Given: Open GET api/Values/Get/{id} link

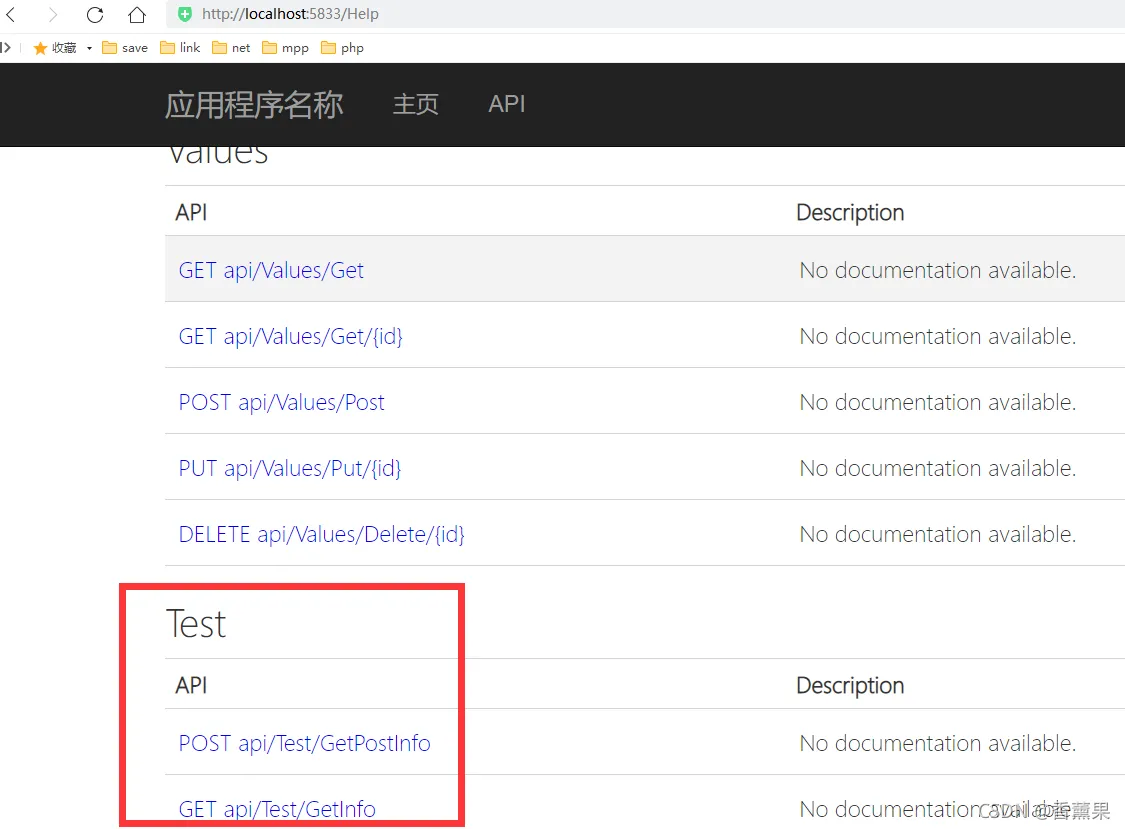Looking at the screenshot, I should pos(291,337).
